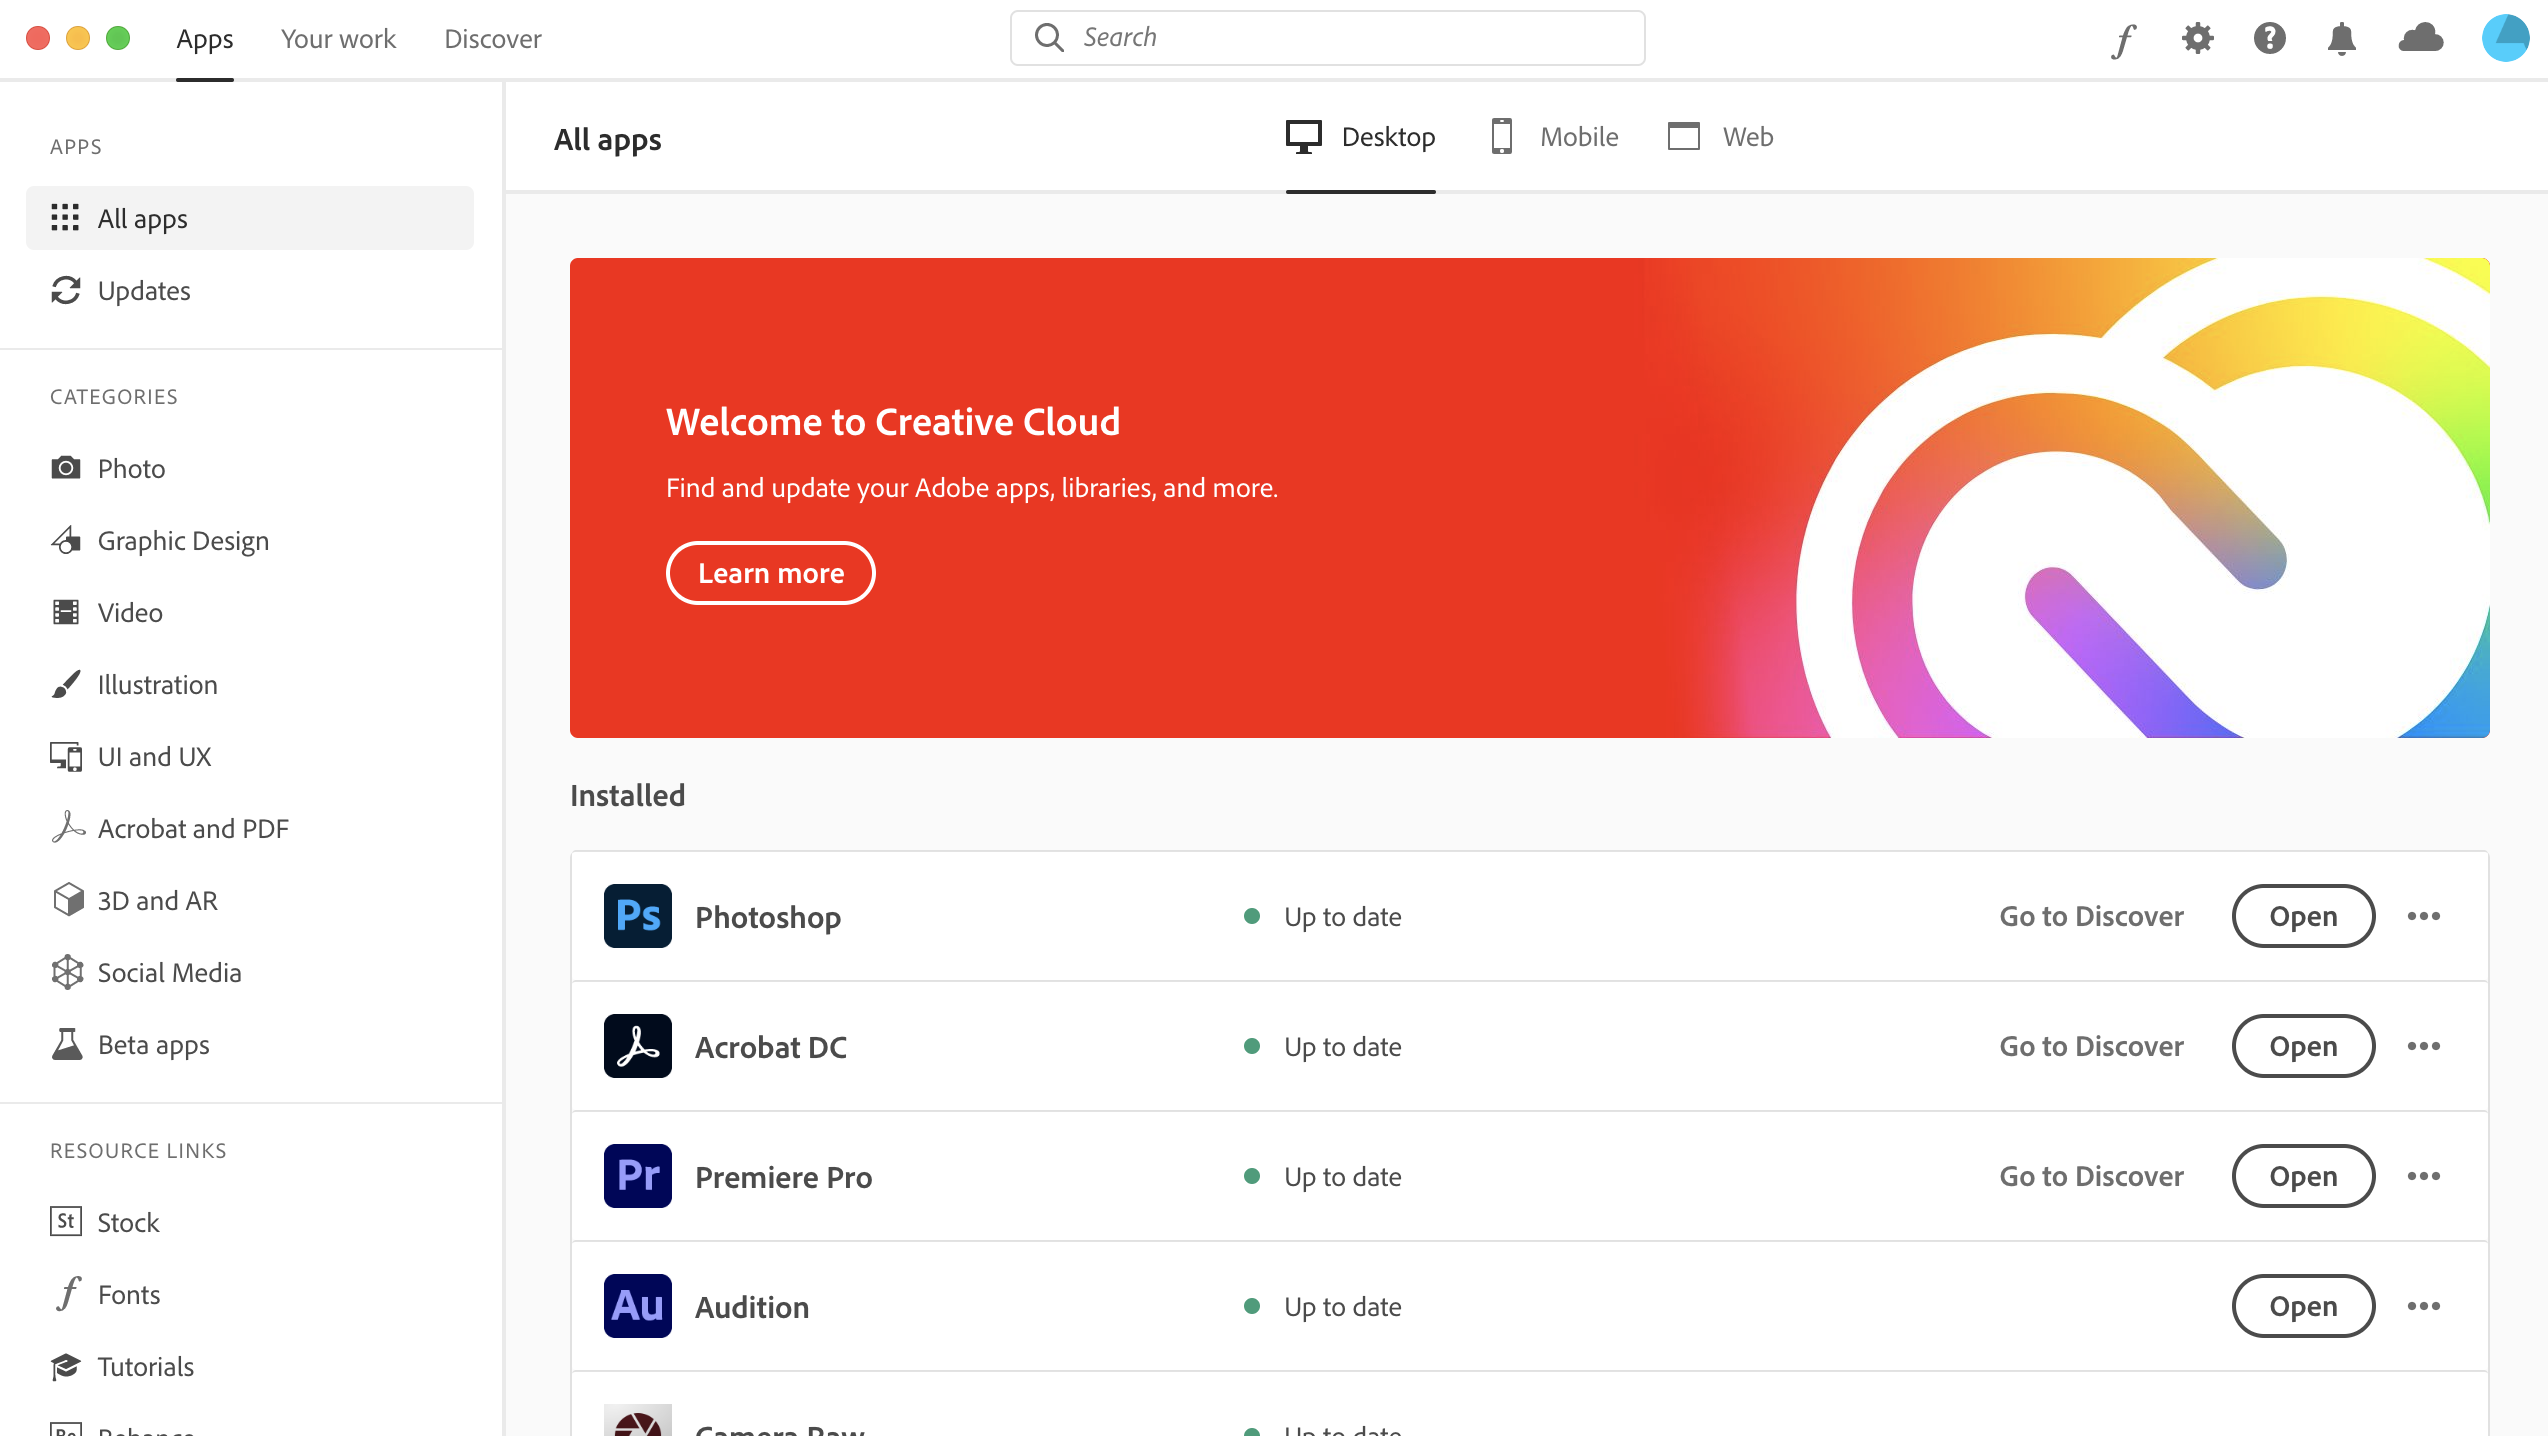Click the Premiere Pro app icon

tap(637, 1176)
